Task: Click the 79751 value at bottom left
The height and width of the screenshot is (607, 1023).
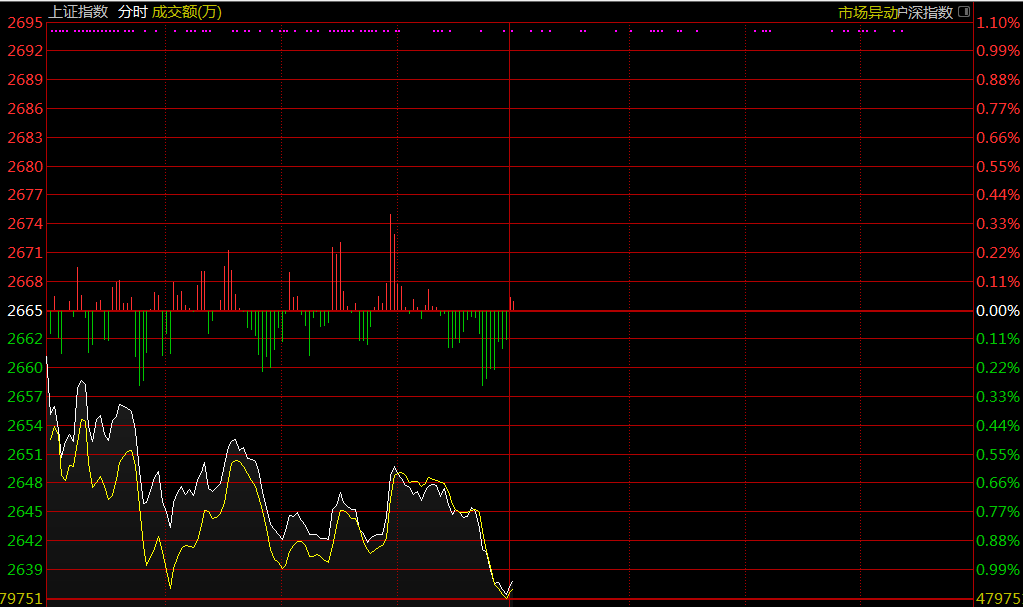Action: pyautogui.click(x=22, y=599)
